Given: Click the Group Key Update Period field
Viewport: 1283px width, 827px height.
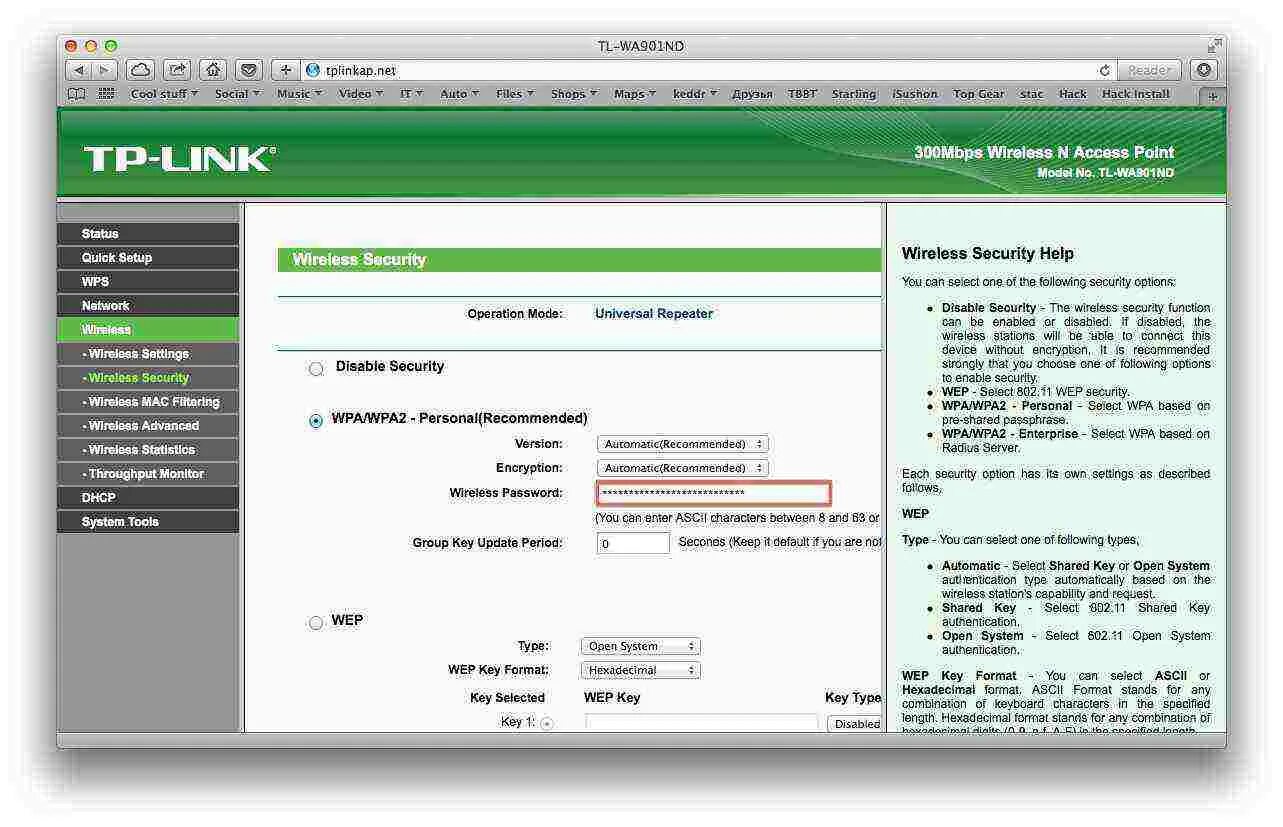Looking at the screenshot, I should pos(633,543).
